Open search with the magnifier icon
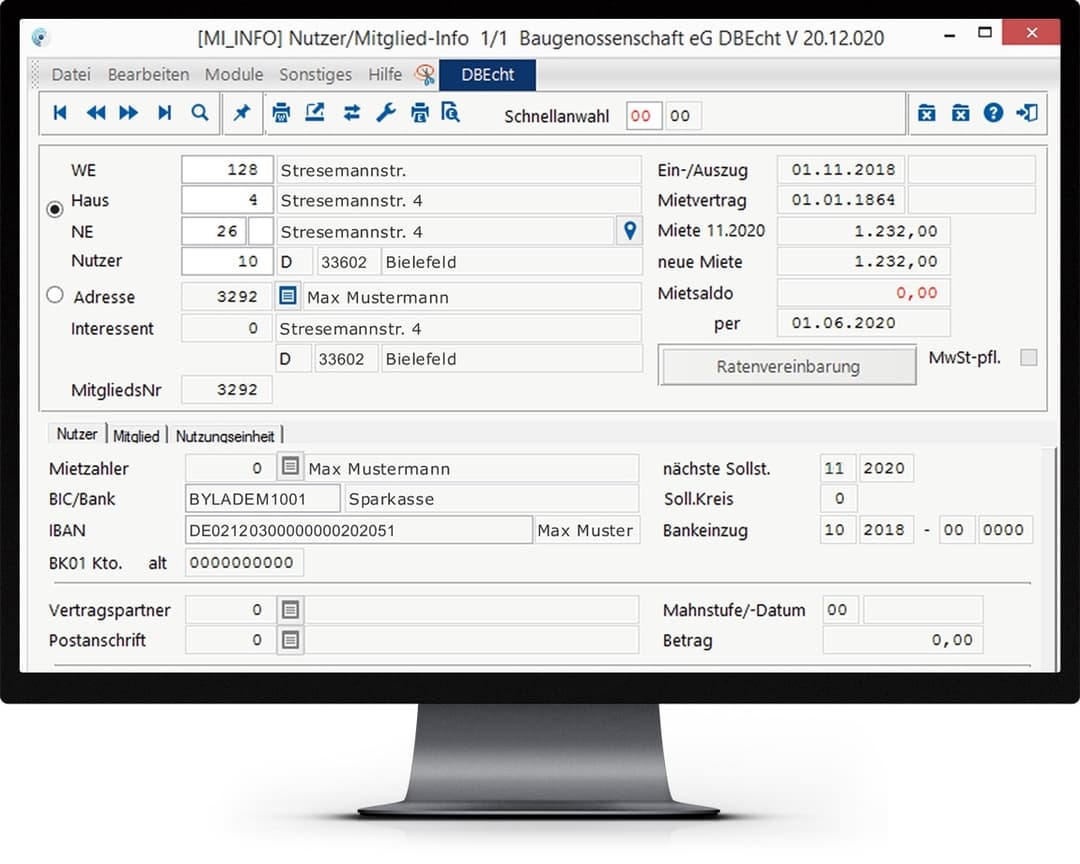 pyautogui.click(x=200, y=112)
